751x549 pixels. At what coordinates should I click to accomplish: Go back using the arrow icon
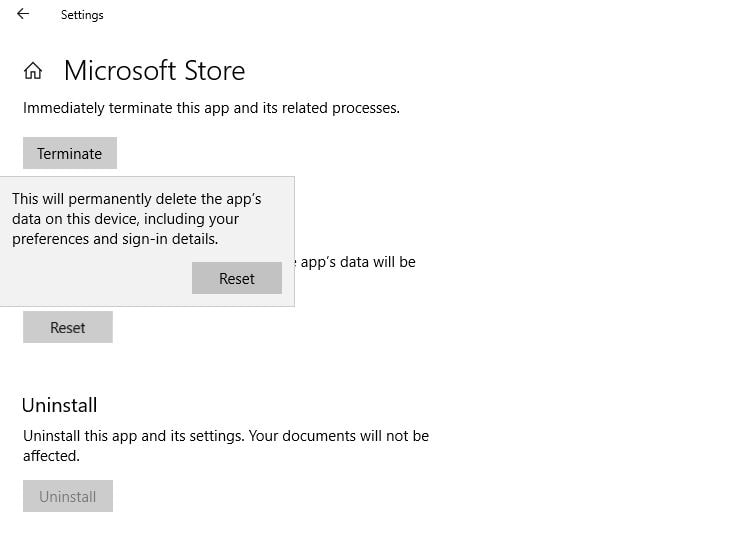click(23, 14)
